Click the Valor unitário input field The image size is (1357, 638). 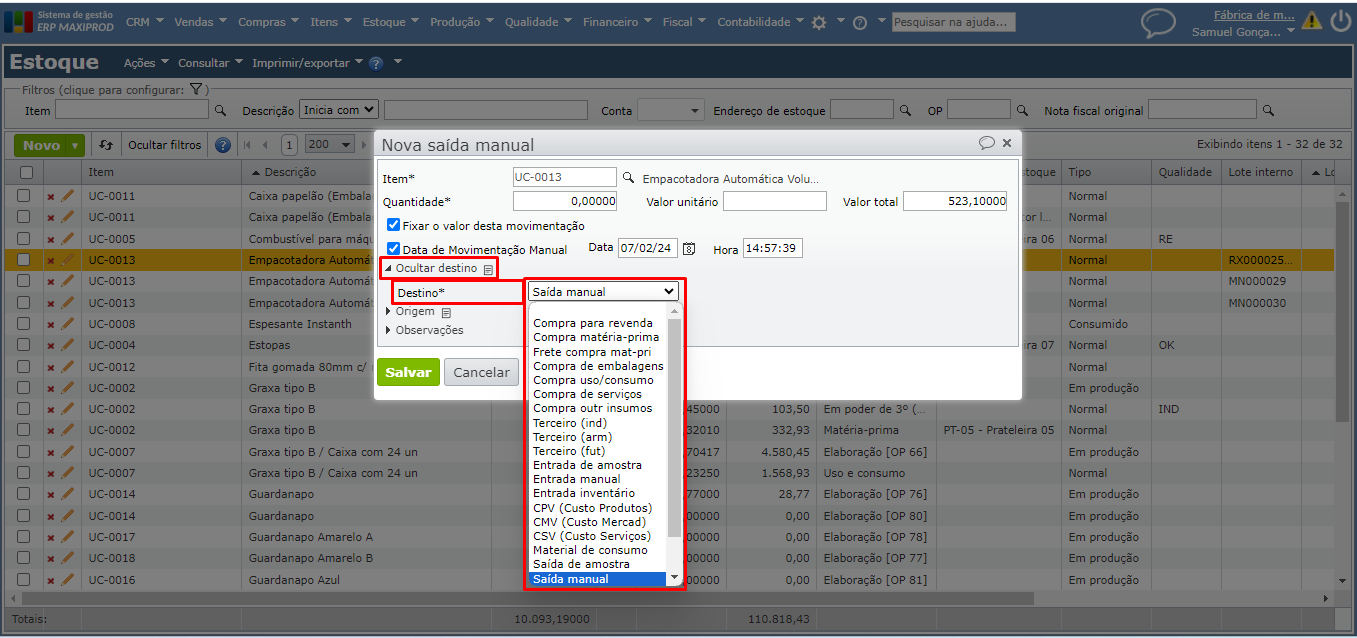(774, 201)
